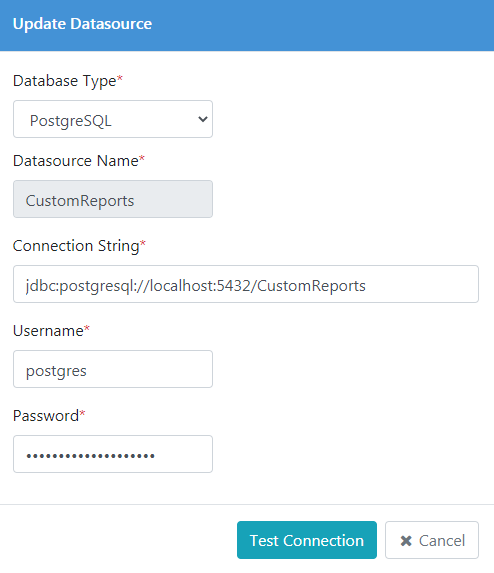This screenshot has width=494, height=573.
Task: Click the red asterisk beside Password
Action: (82, 413)
